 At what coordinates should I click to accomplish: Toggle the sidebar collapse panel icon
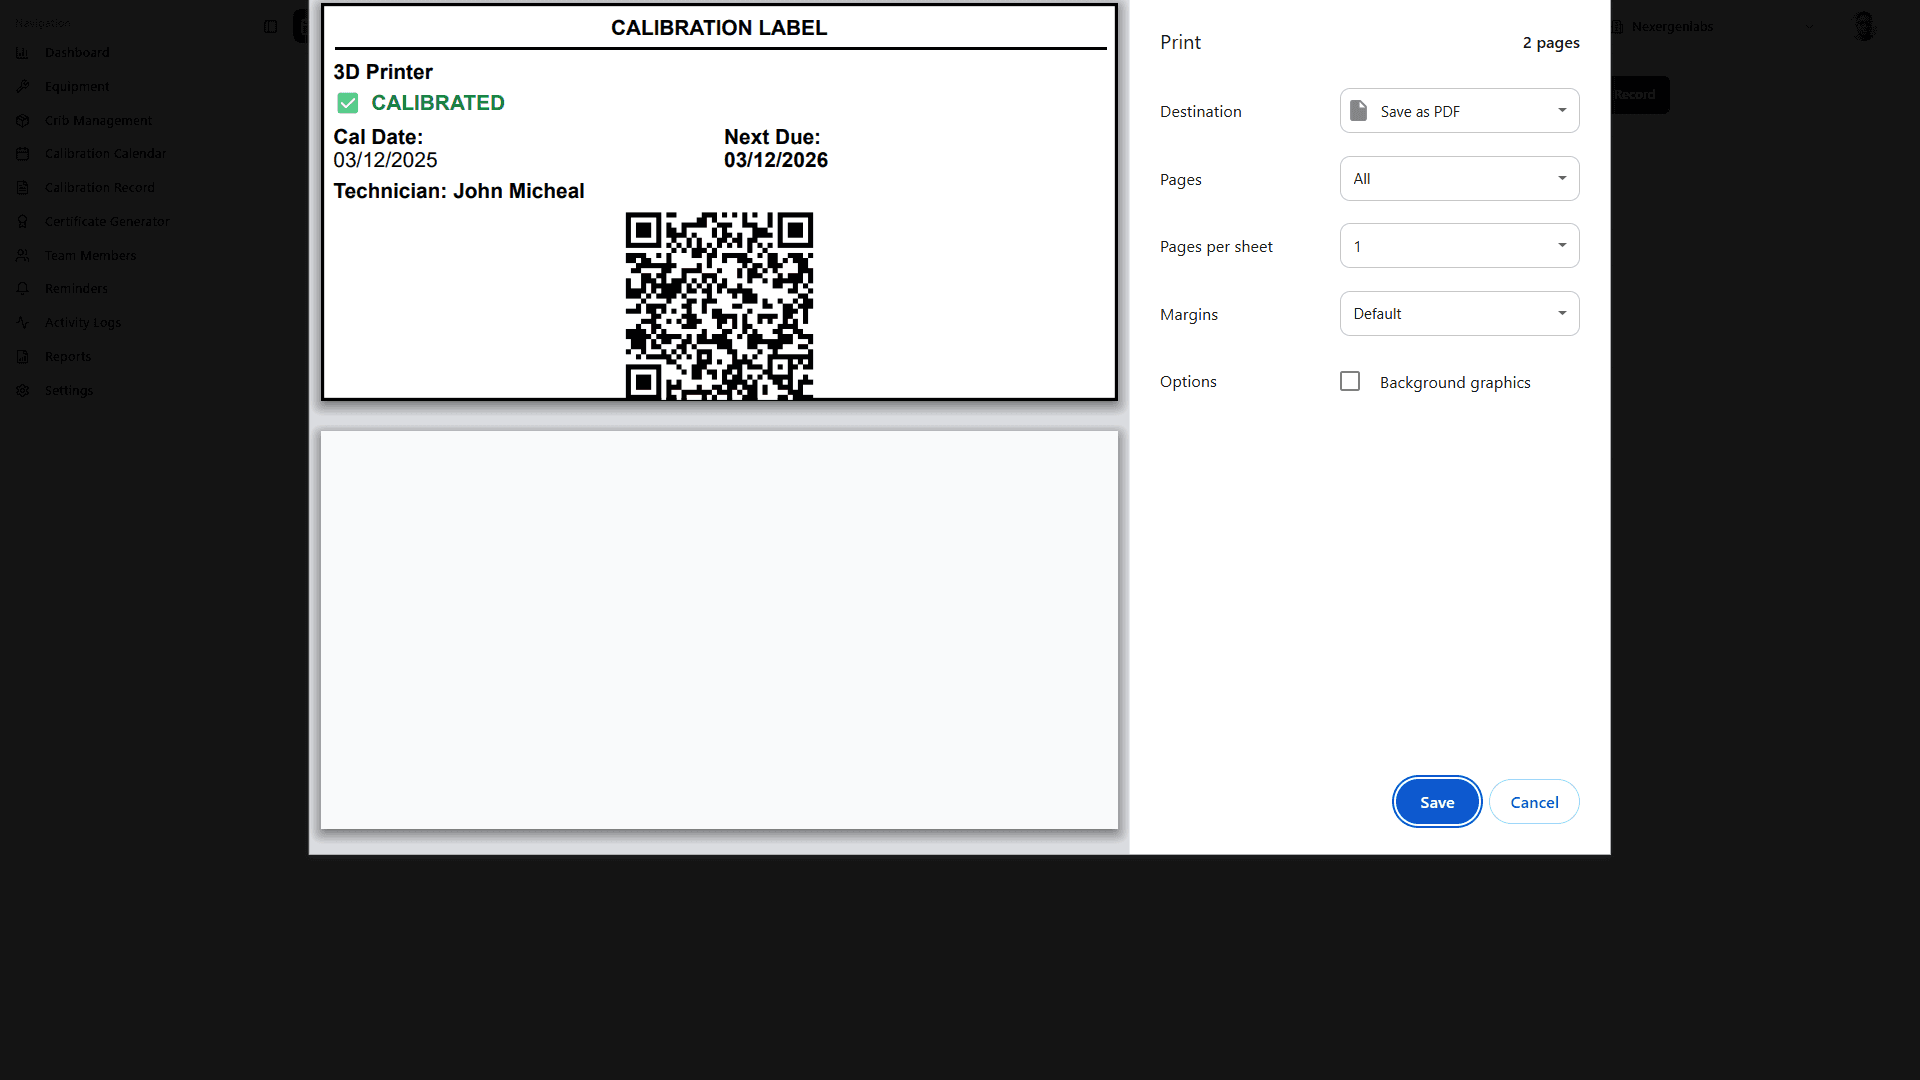(270, 27)
